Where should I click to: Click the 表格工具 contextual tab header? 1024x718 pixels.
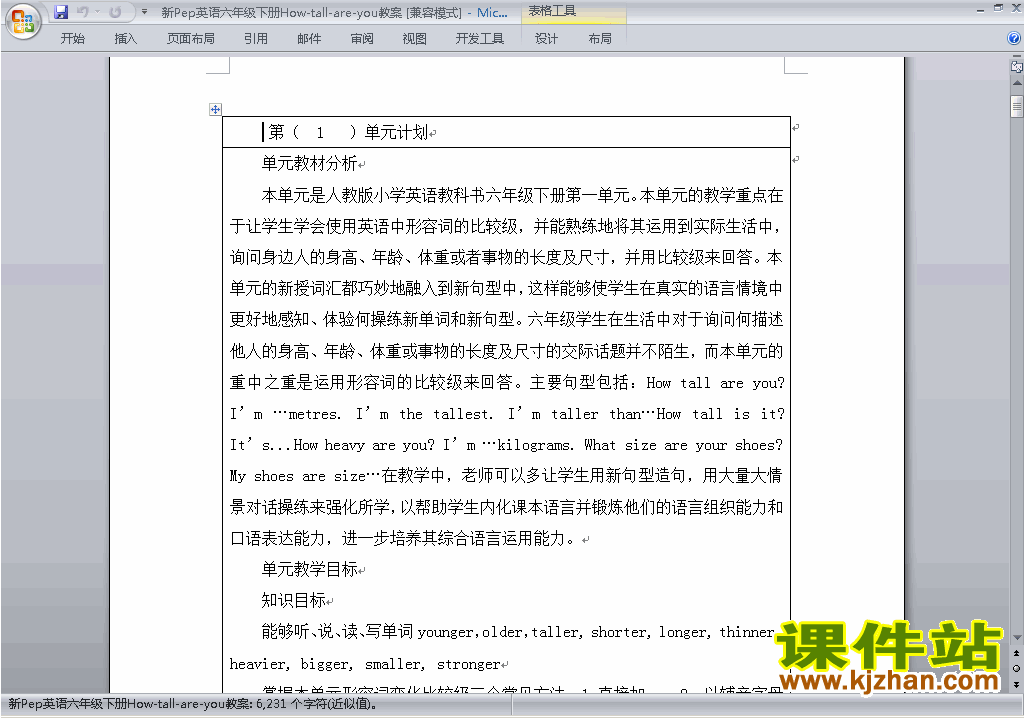(552, 11)
